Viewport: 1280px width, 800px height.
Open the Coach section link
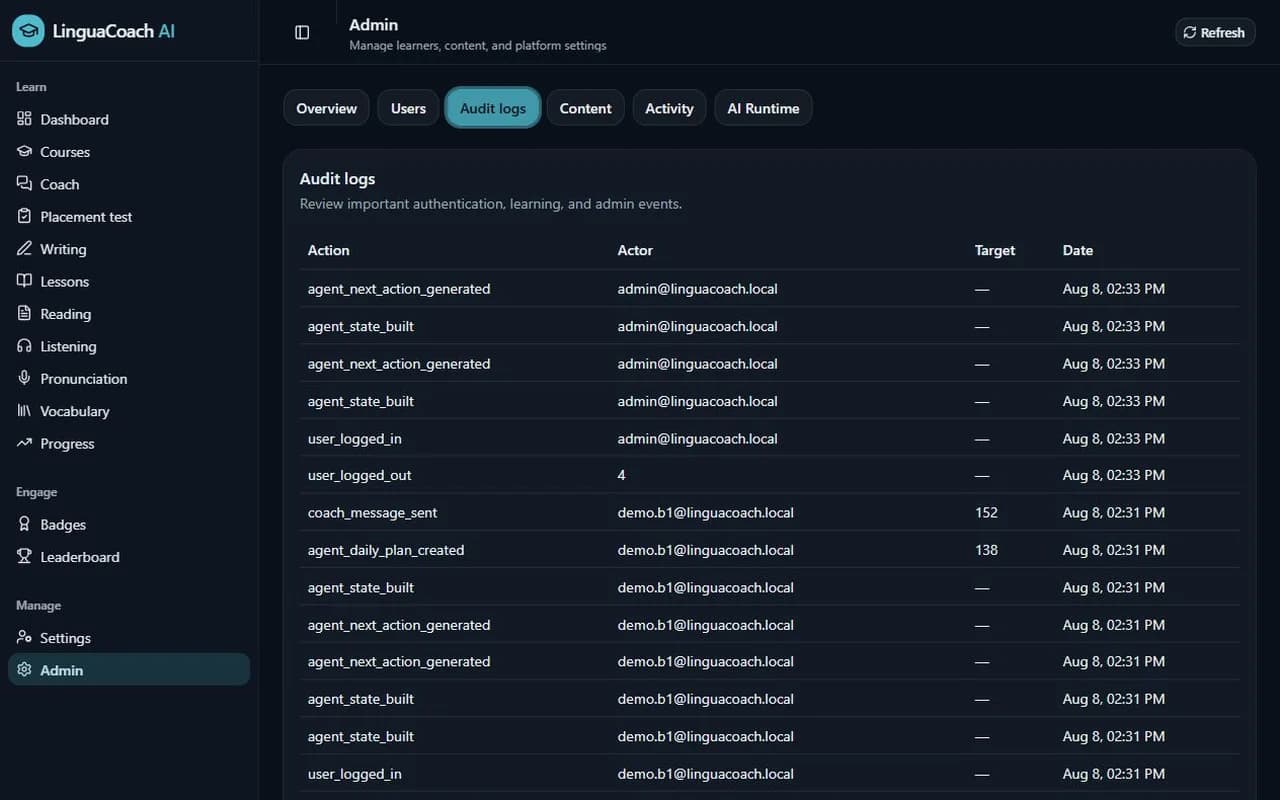point(129,184)
